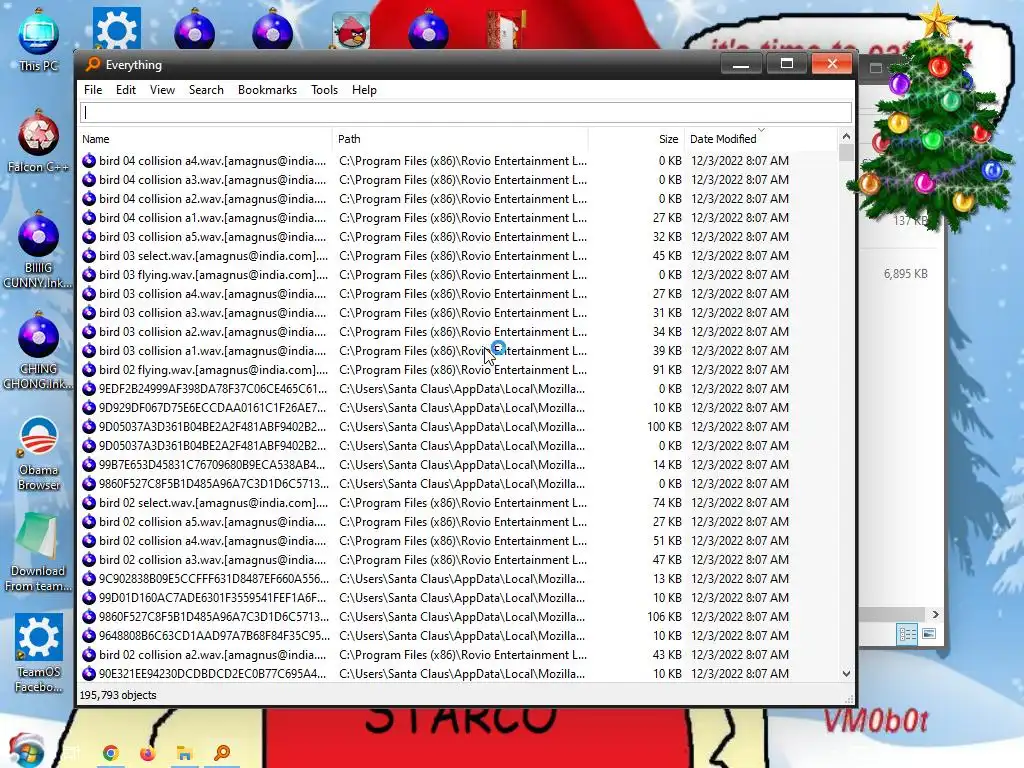Screen dimensions: 1024x768
Task: Click bird 04 collision a2.wav file name
Action: (x=213, y=199)
